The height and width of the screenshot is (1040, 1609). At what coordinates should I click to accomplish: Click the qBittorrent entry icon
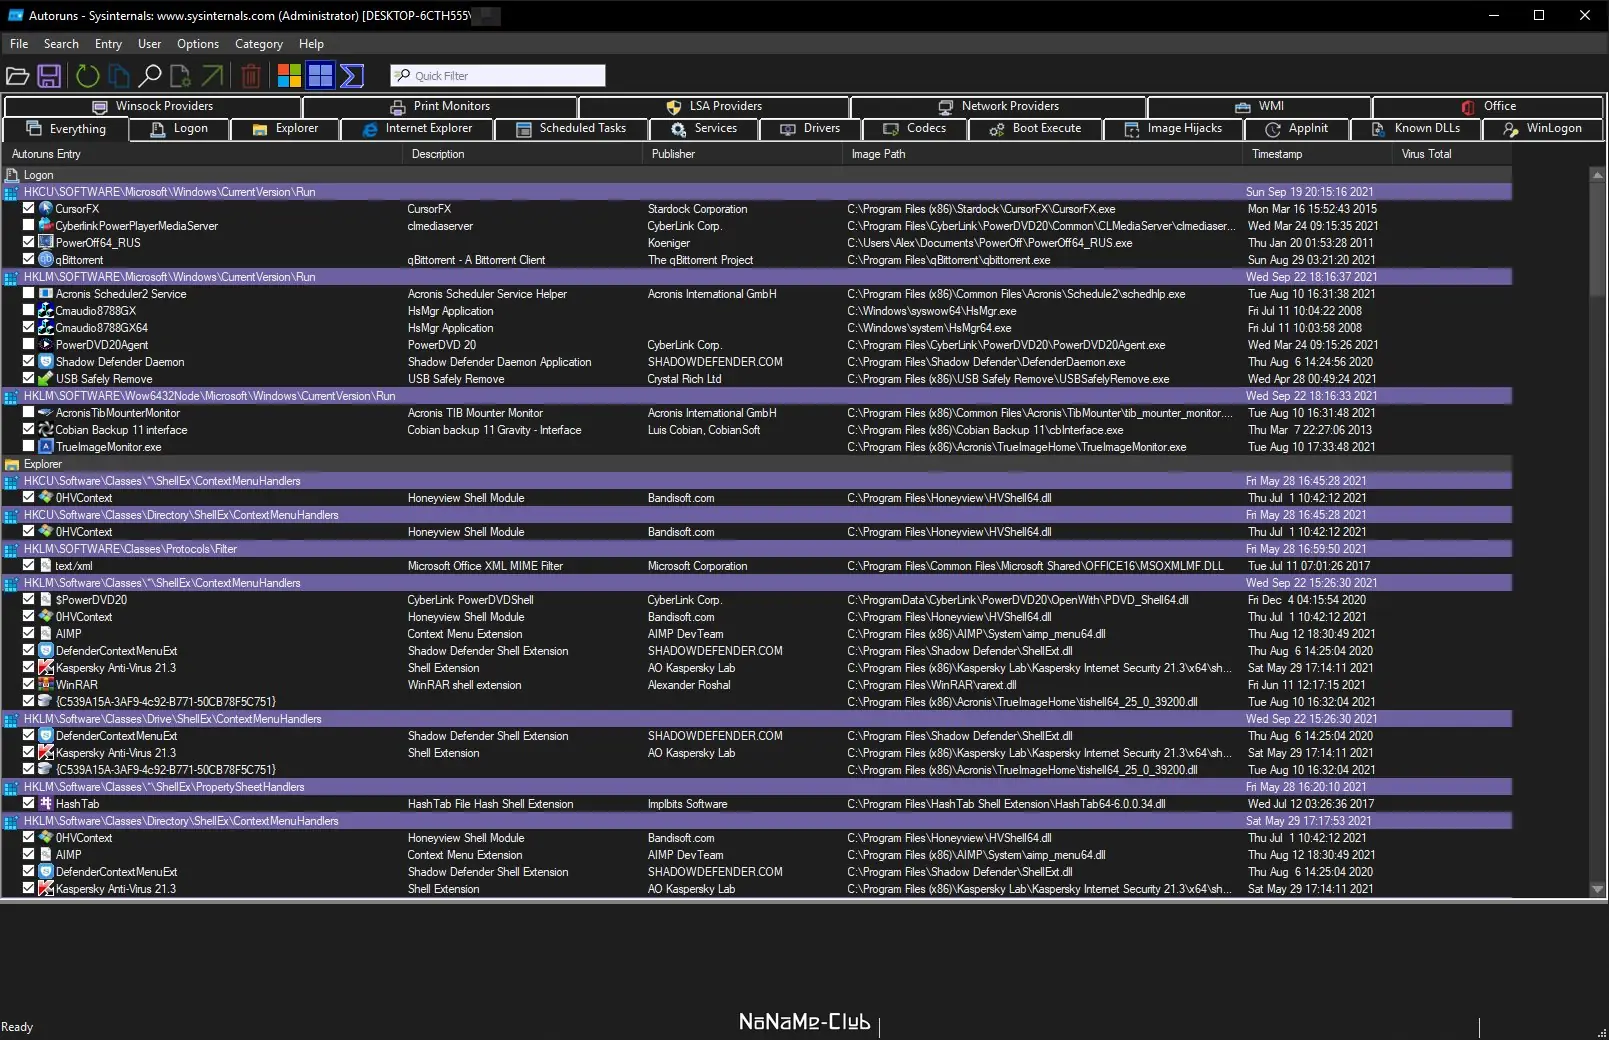click(x=45, y=260)
